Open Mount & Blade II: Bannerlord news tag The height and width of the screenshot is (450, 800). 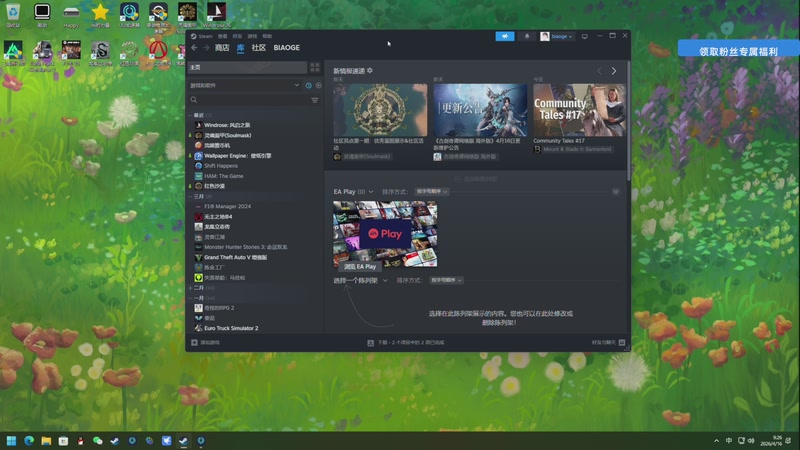click(572, 149)
